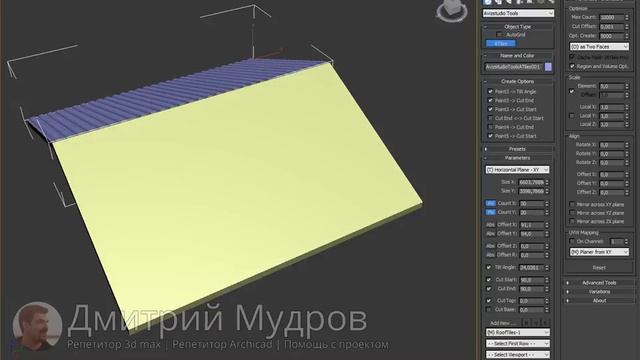Uncheck Point3 -> Cut End option
Screen dimensions: 640x360
pos(490,100)
